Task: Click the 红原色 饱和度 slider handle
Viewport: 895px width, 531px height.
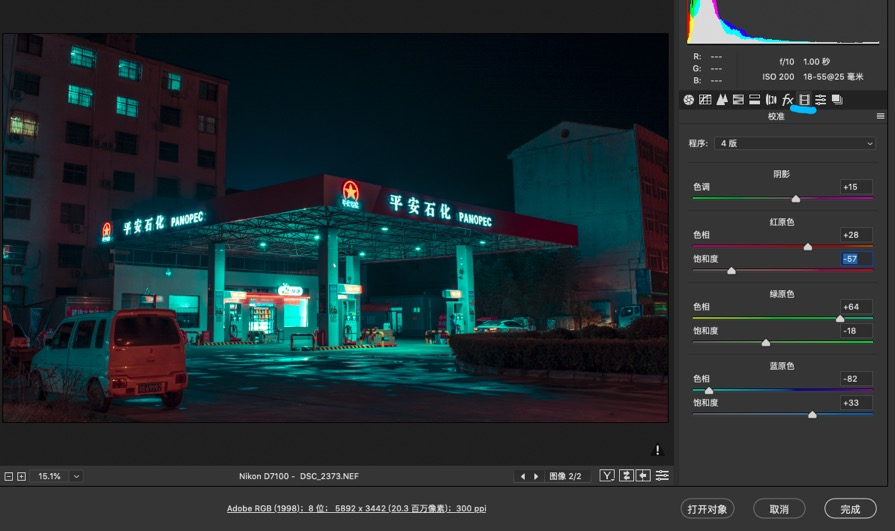Action: (x=731, y=271)
